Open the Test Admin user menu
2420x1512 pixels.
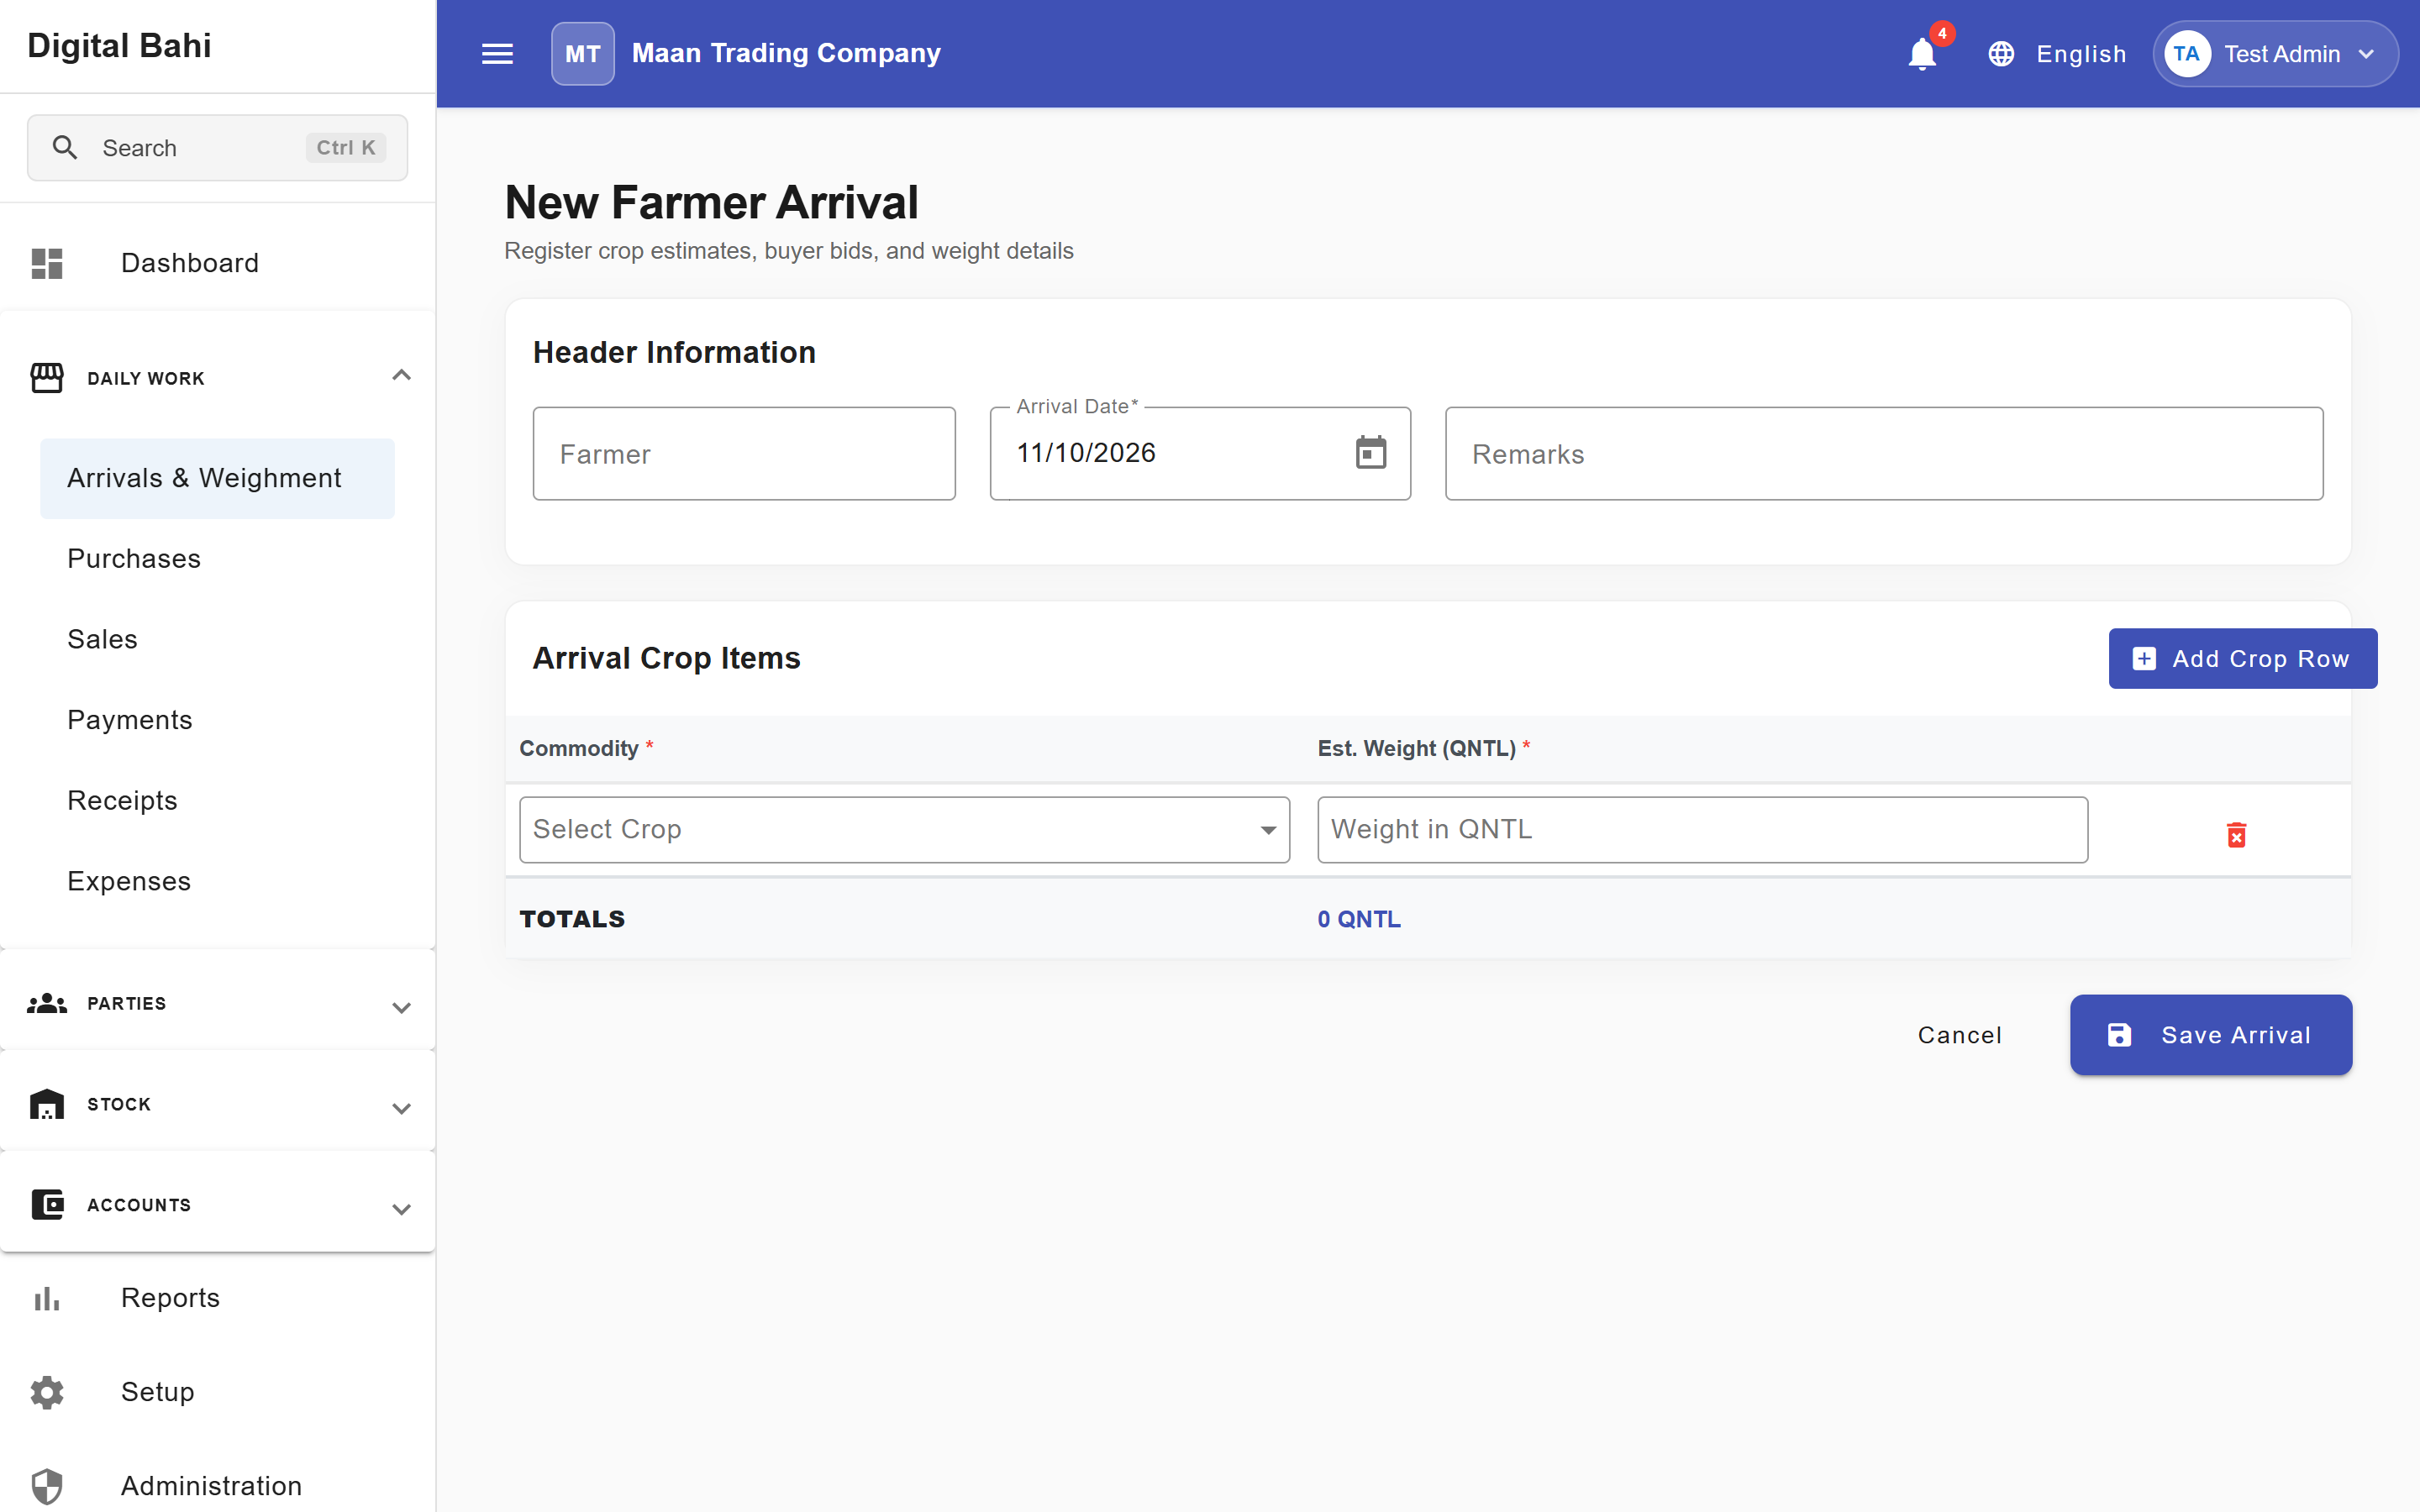pyautogui.click(x=2276, y=54)
